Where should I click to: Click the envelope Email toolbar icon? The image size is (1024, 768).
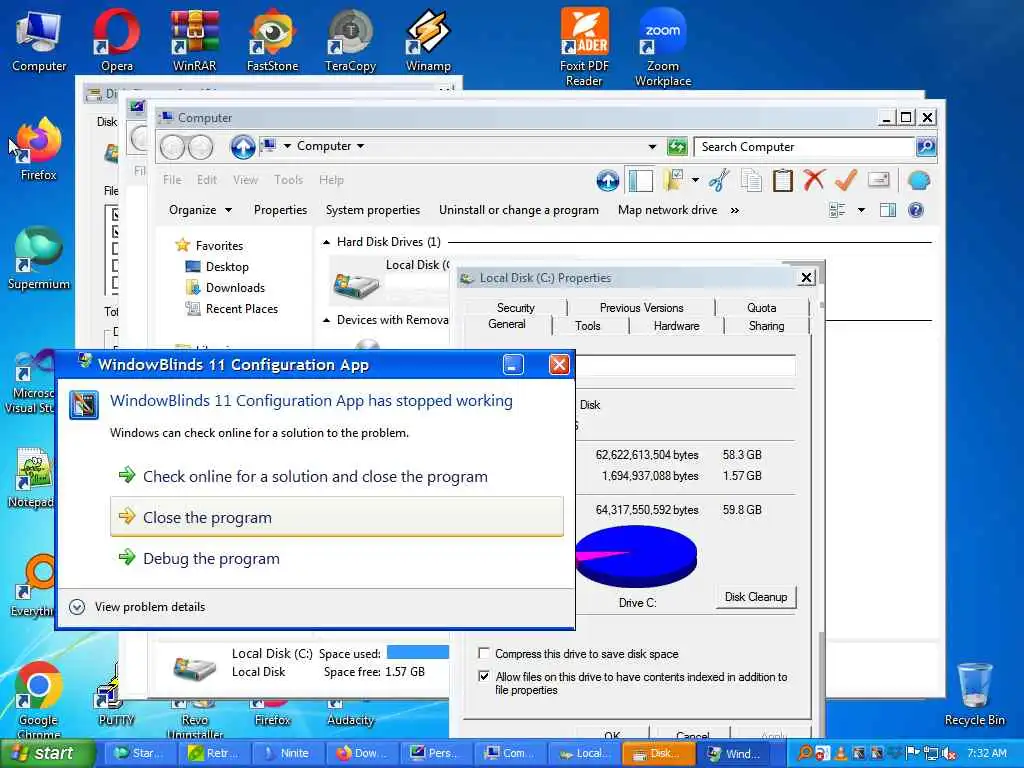[878, 180]
